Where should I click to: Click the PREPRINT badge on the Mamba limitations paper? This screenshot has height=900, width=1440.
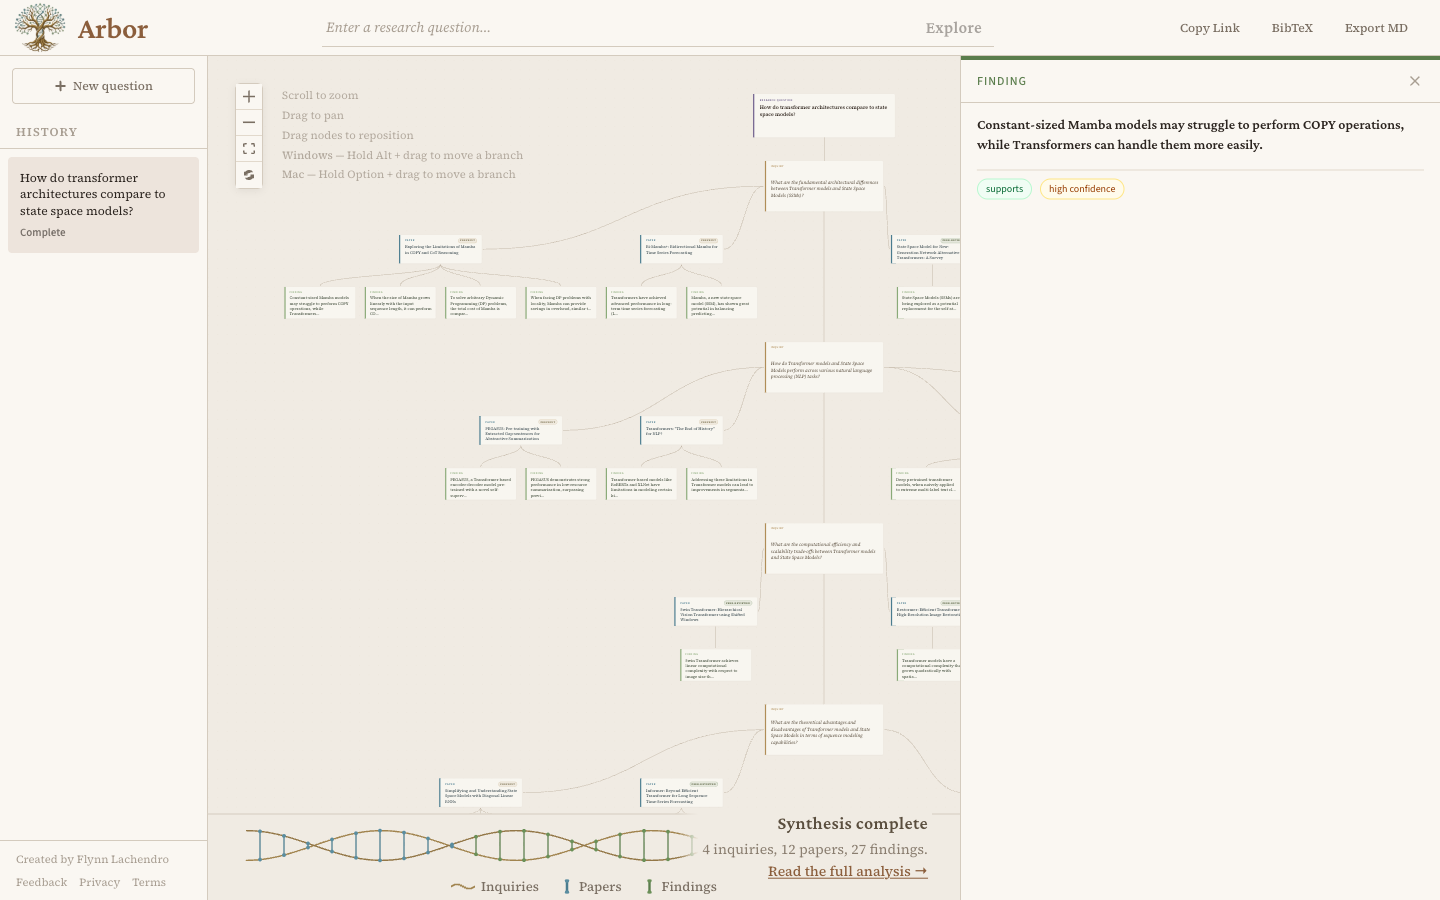pyautogui.click(x=468, y=240)
